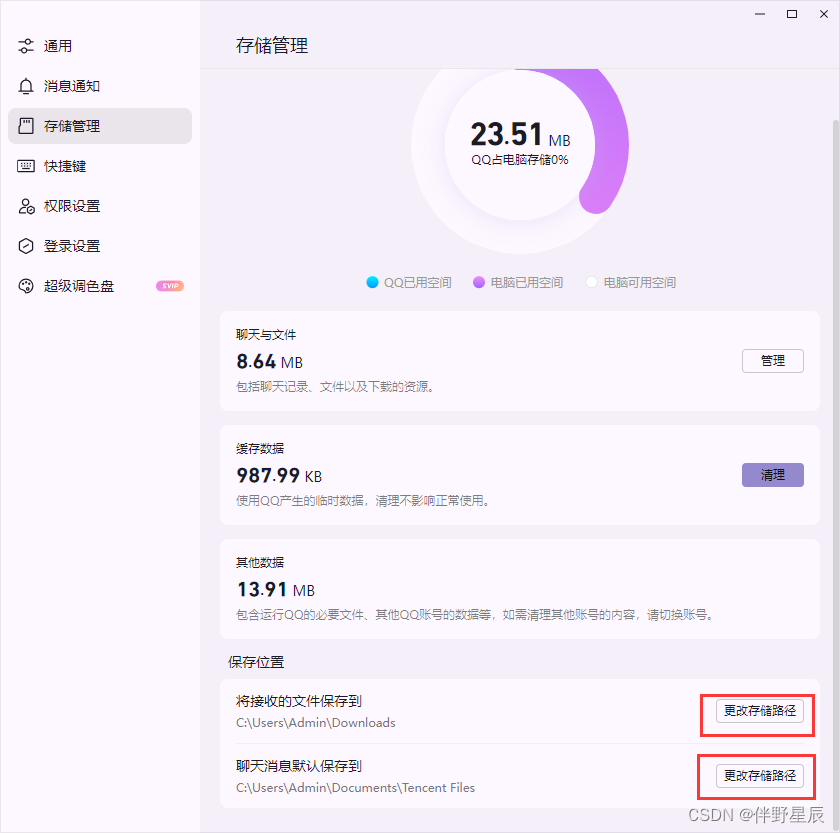
Task: Click the hexagon icon for 登录设置
Action: [x=26, y=246]
